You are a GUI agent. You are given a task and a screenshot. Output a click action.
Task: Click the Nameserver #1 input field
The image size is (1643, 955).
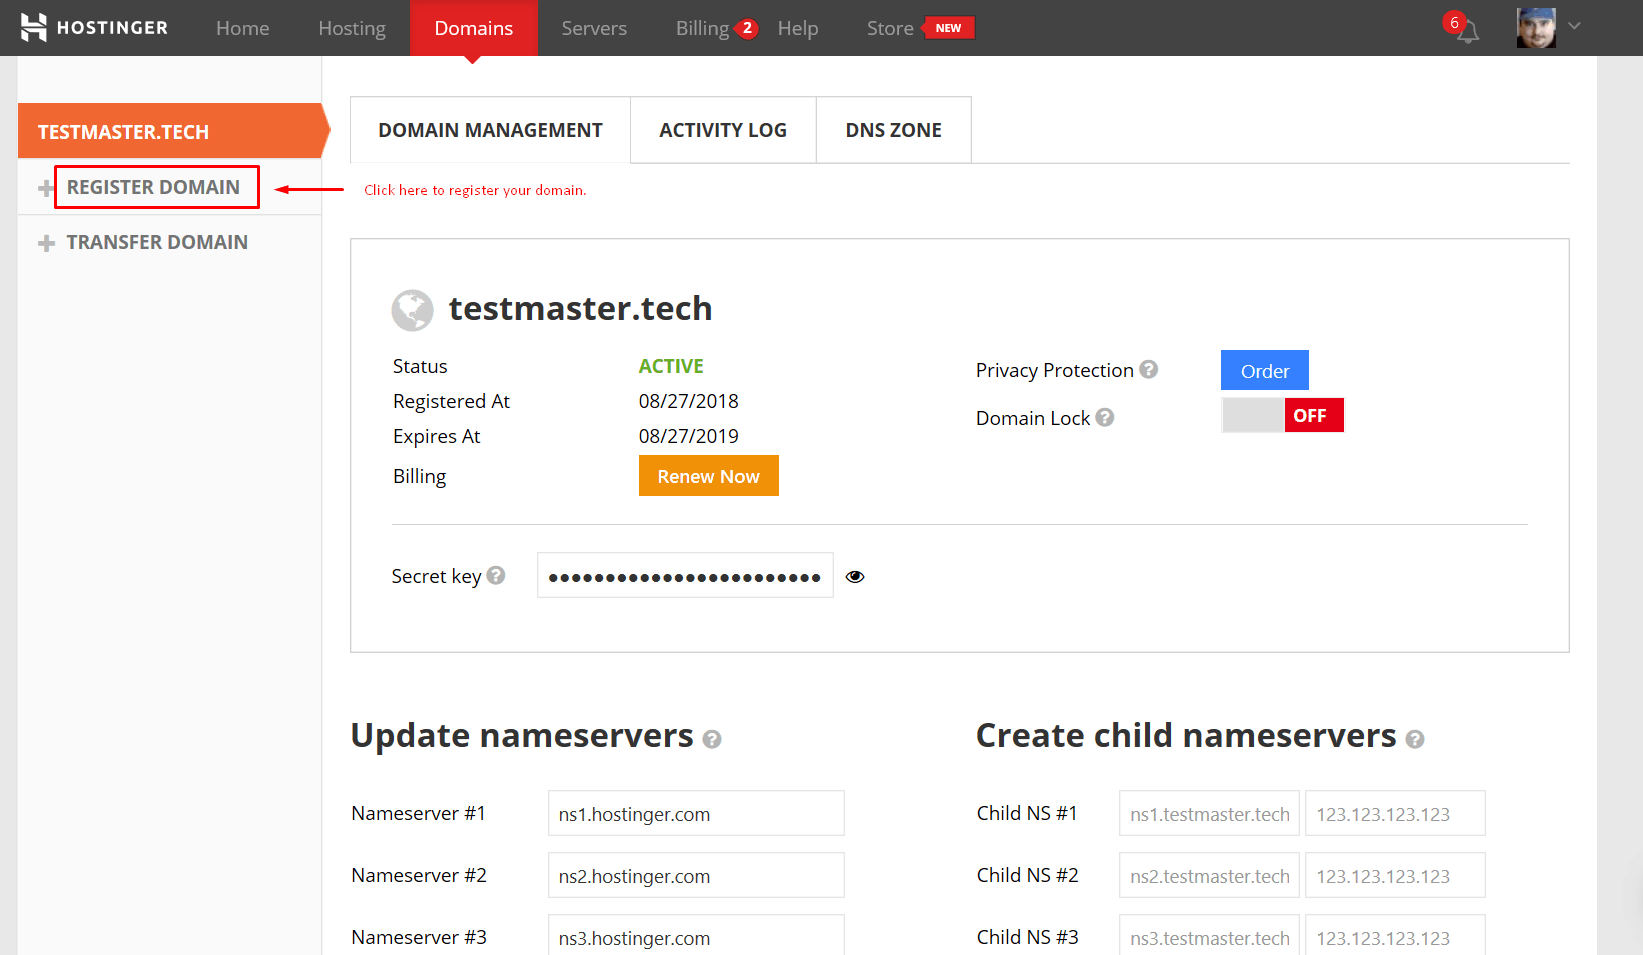(x=696, y=813)
